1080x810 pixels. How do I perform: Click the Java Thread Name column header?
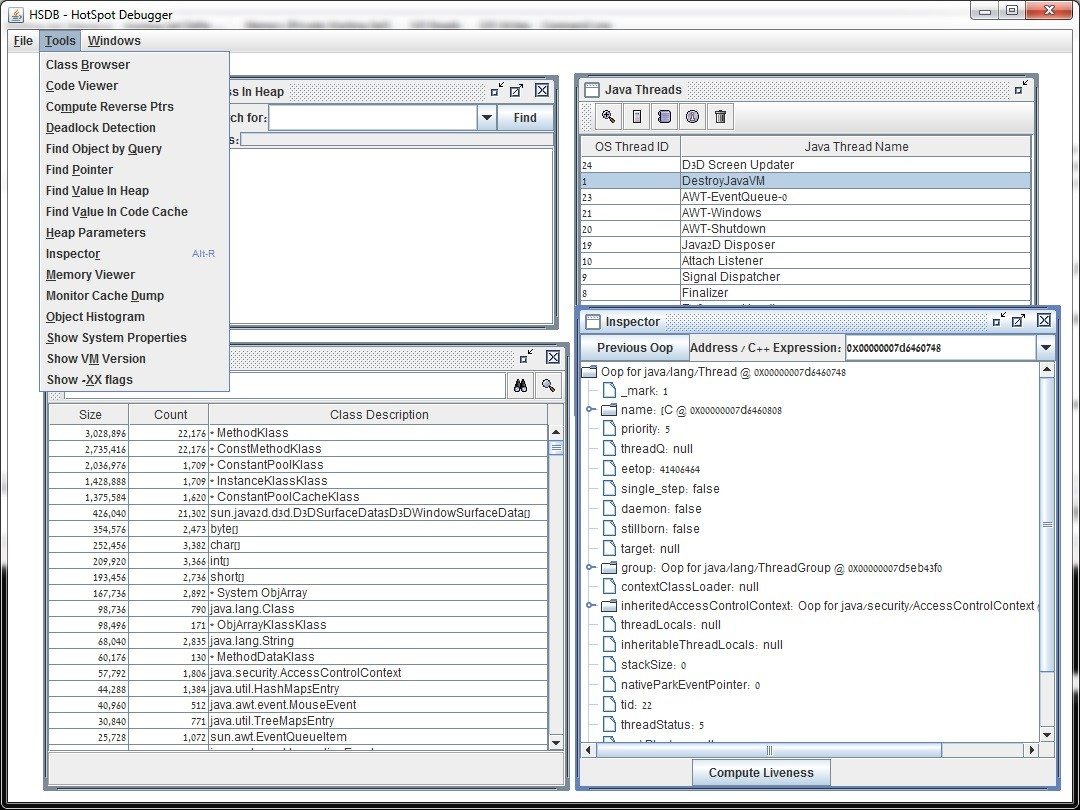tap(856, 147)
